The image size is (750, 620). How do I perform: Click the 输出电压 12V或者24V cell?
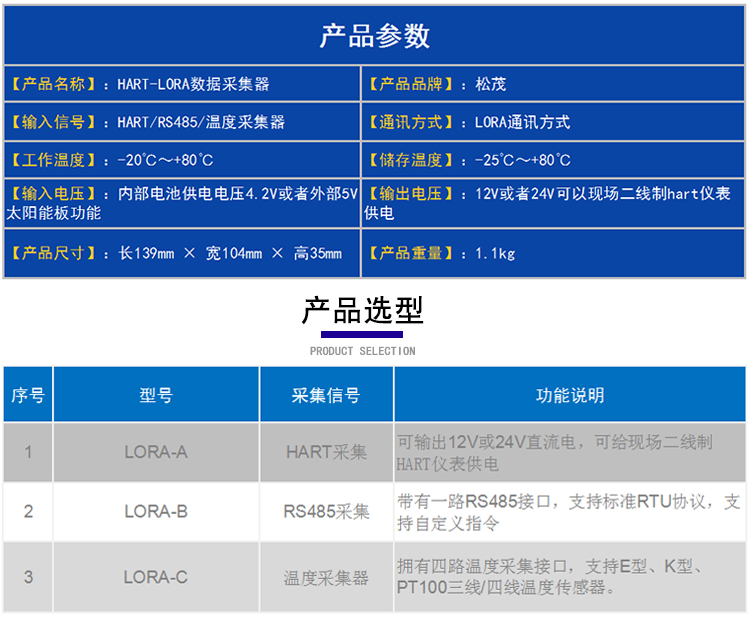click(x=553, y=203)
